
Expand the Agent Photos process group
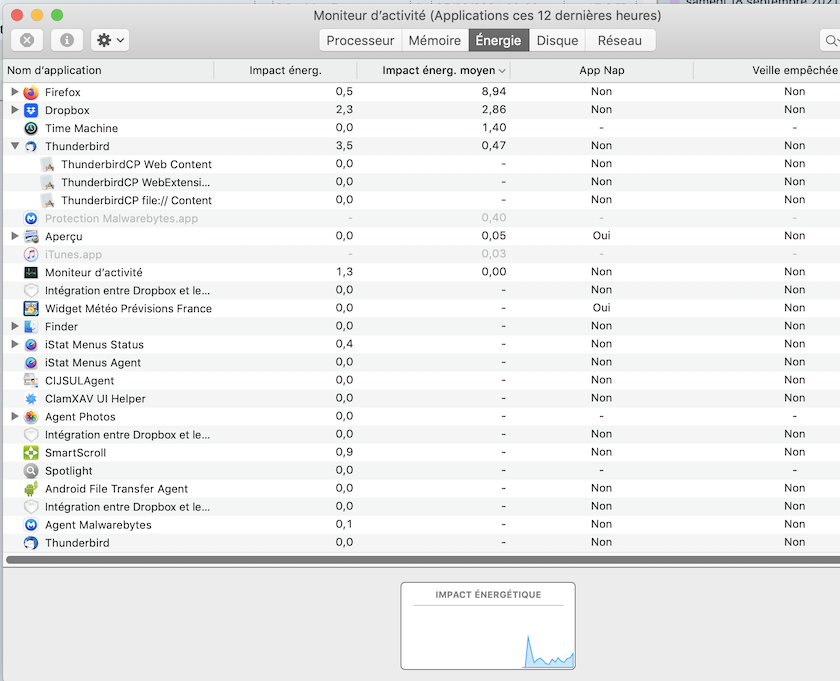tap(15, 416)
